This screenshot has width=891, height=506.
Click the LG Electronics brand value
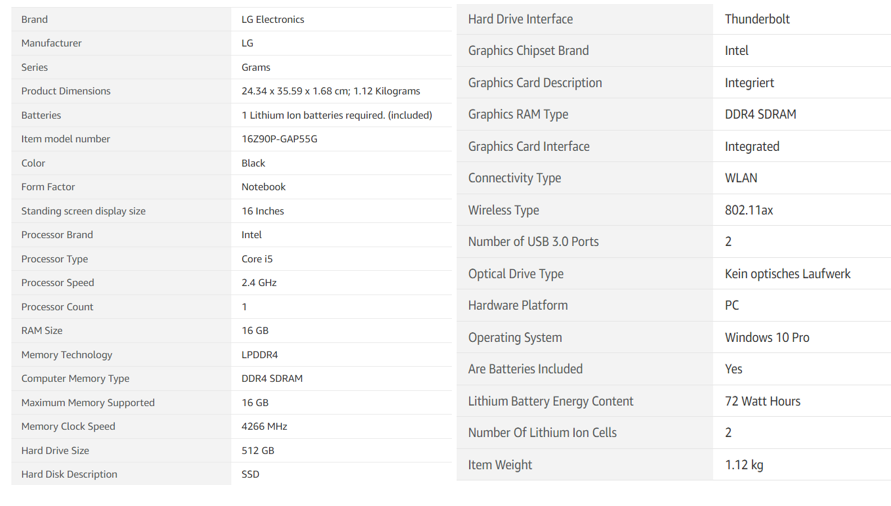(273, 19)
